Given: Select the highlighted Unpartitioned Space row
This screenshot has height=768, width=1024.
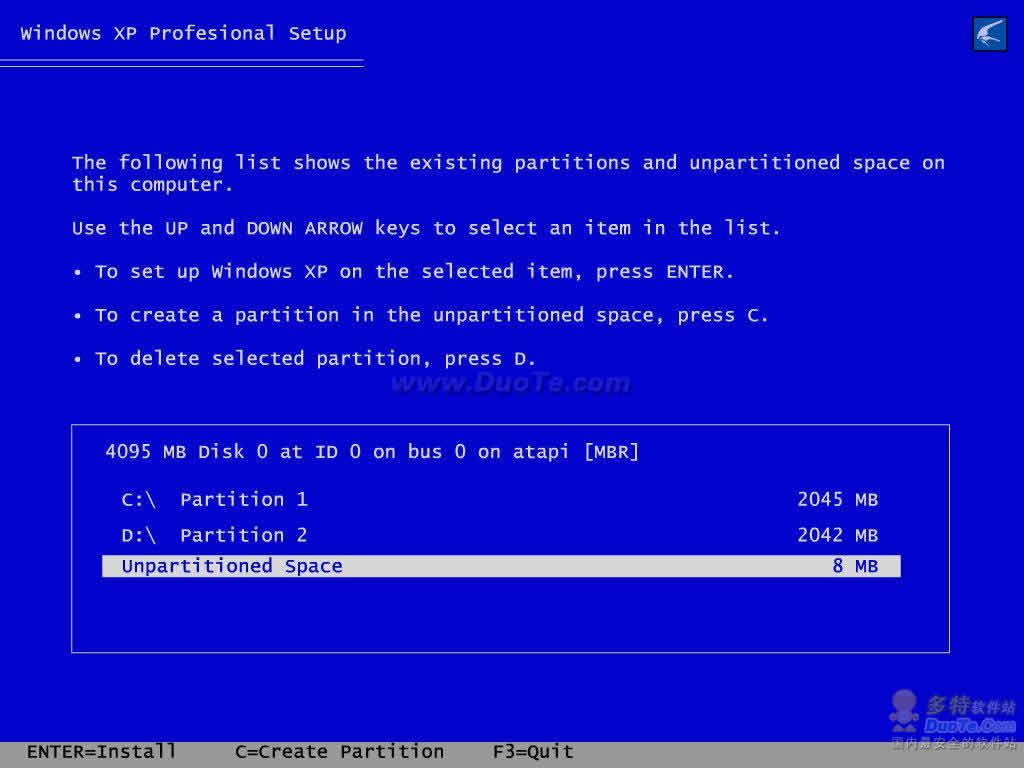Looking at the screenshot, I should pos(501,566).
